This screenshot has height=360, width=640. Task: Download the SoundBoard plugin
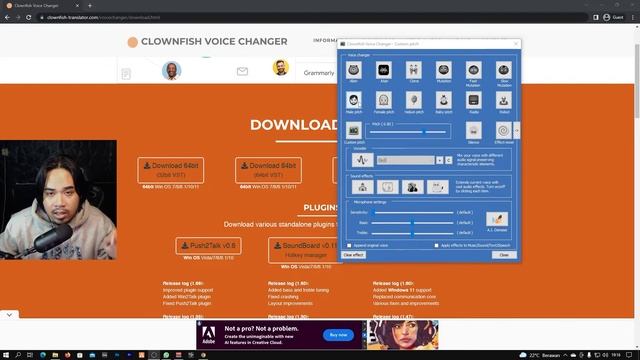tap(304, 250)
